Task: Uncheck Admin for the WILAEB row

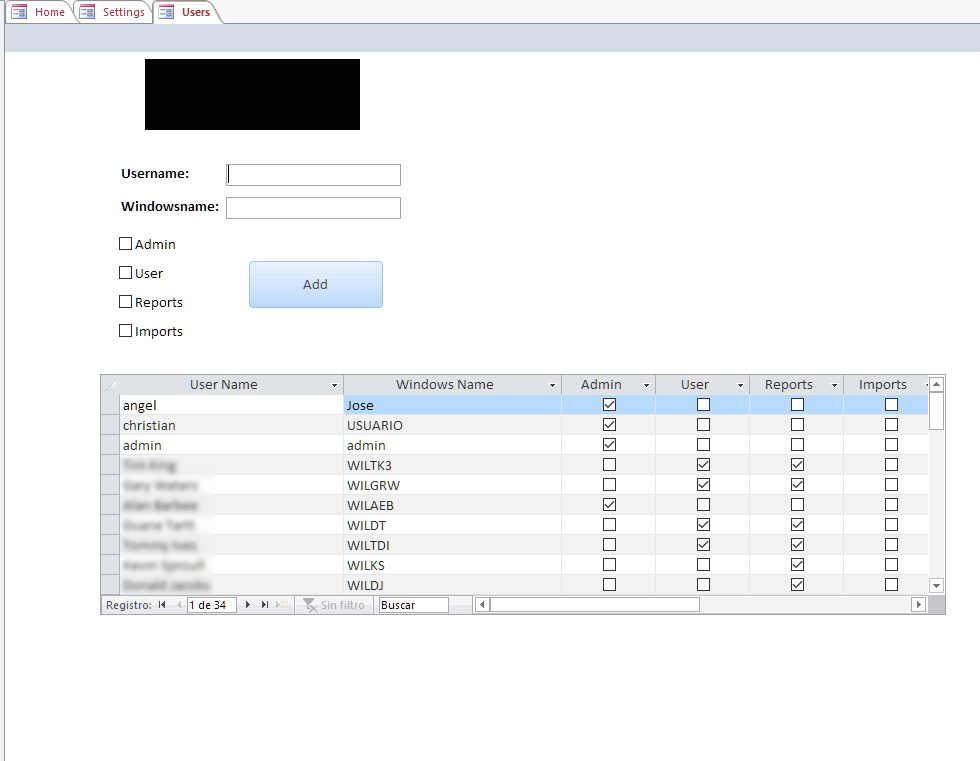Action: (x=609, y=505)
